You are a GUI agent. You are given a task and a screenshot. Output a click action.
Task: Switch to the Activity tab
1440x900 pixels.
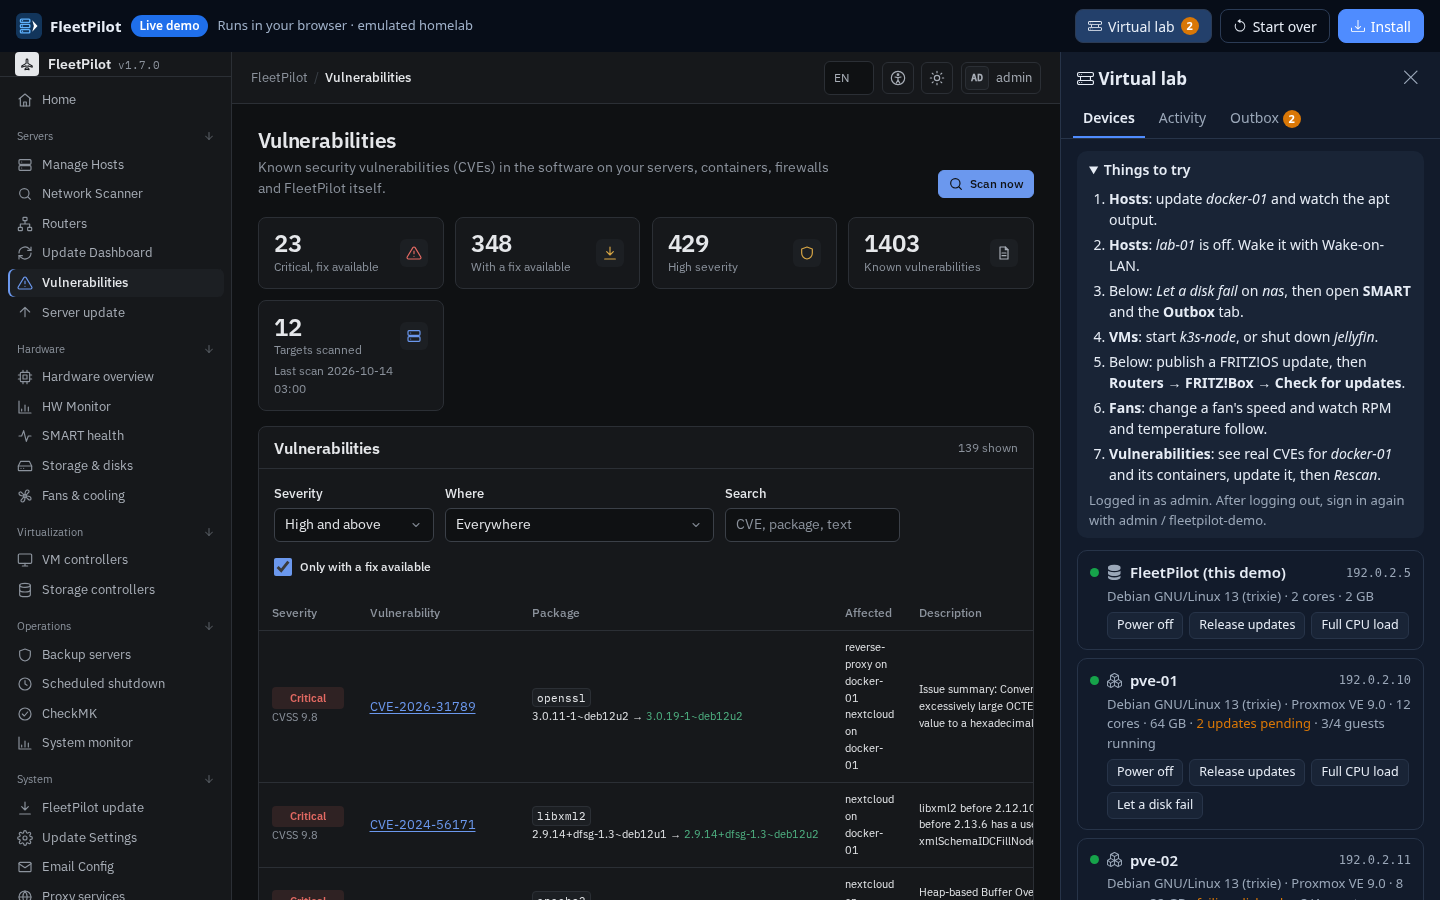[x=1182, y=118]
